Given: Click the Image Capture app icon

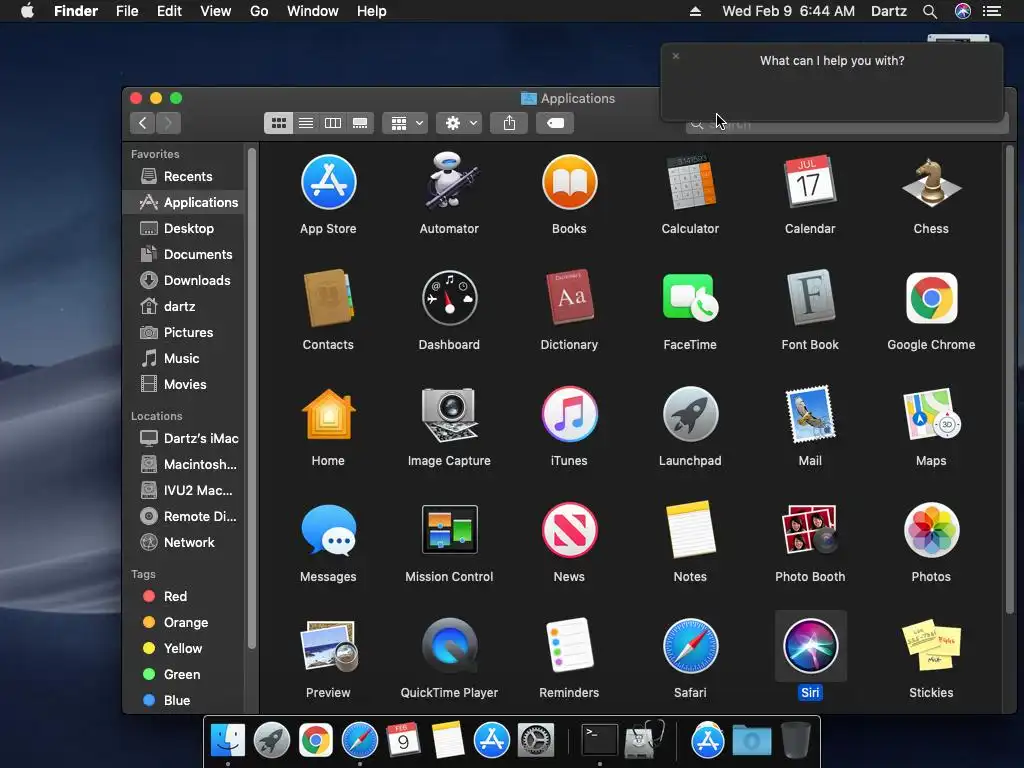Looking at the screenshot, I should pyautogui.click(x=449, y=415).
